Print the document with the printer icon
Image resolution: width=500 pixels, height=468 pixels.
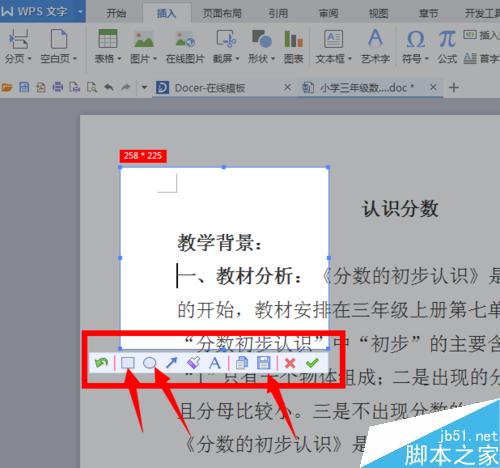pos(58,87)
